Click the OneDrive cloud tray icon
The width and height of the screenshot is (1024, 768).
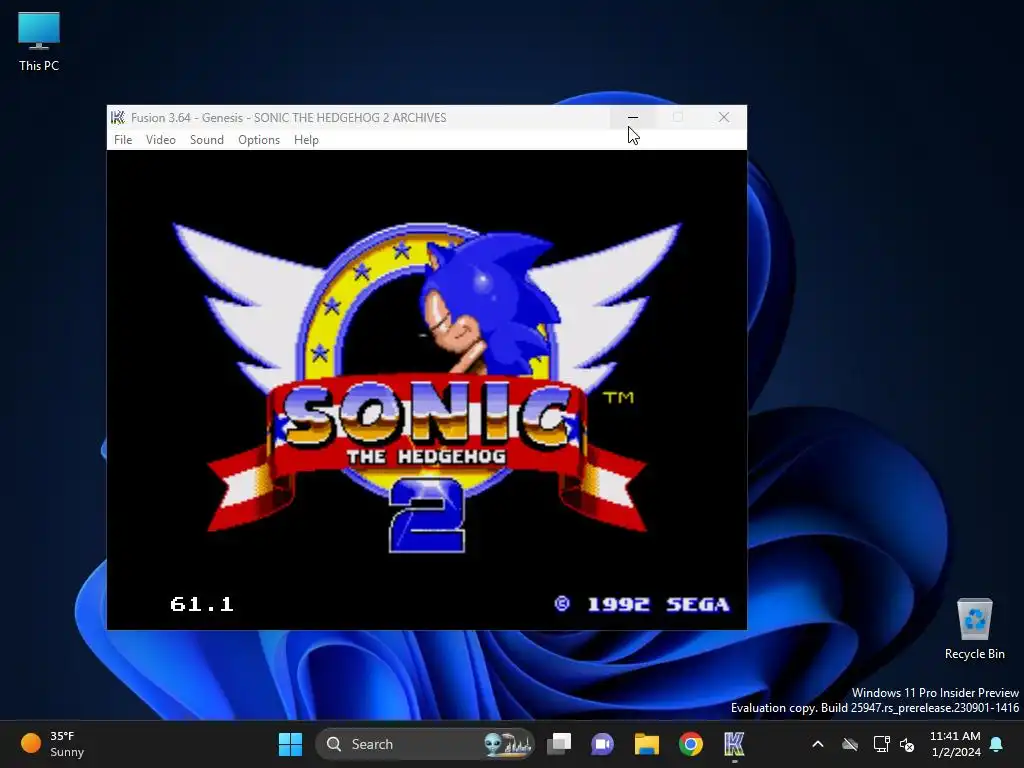click(850, 744)
